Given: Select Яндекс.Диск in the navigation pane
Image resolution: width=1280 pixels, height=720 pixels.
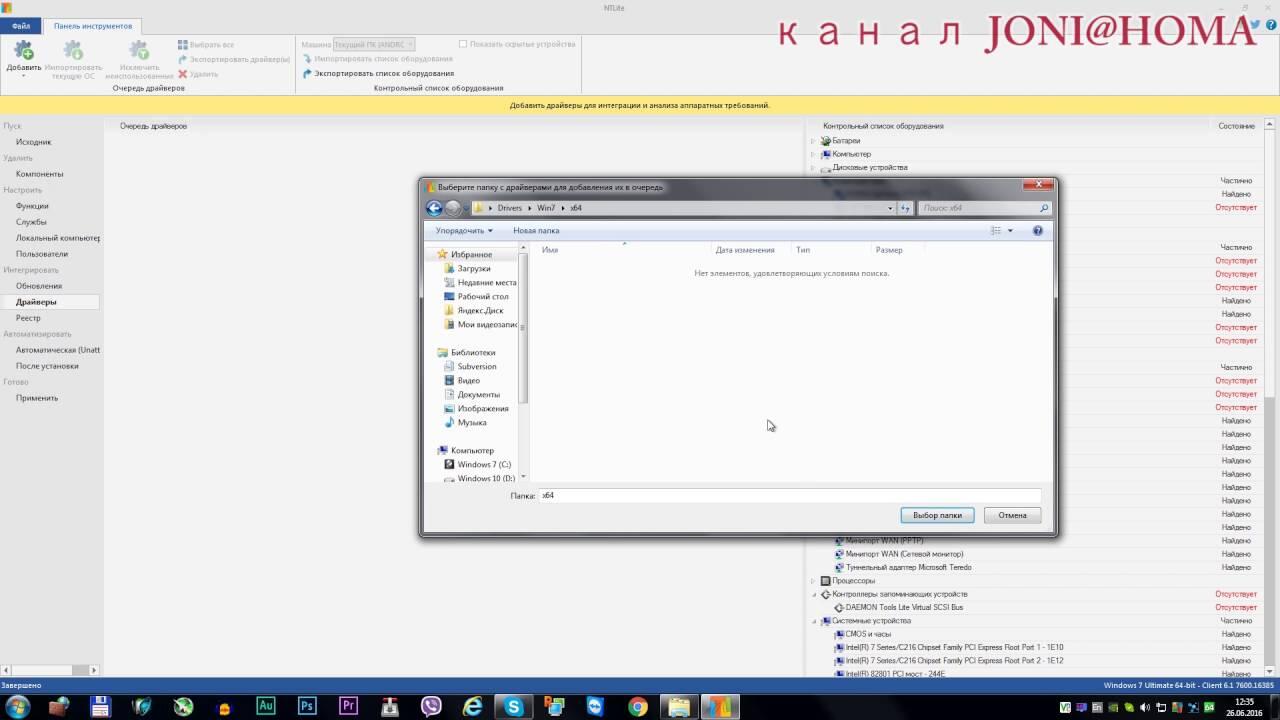Looking at the screenshot, I should point(480,311).
